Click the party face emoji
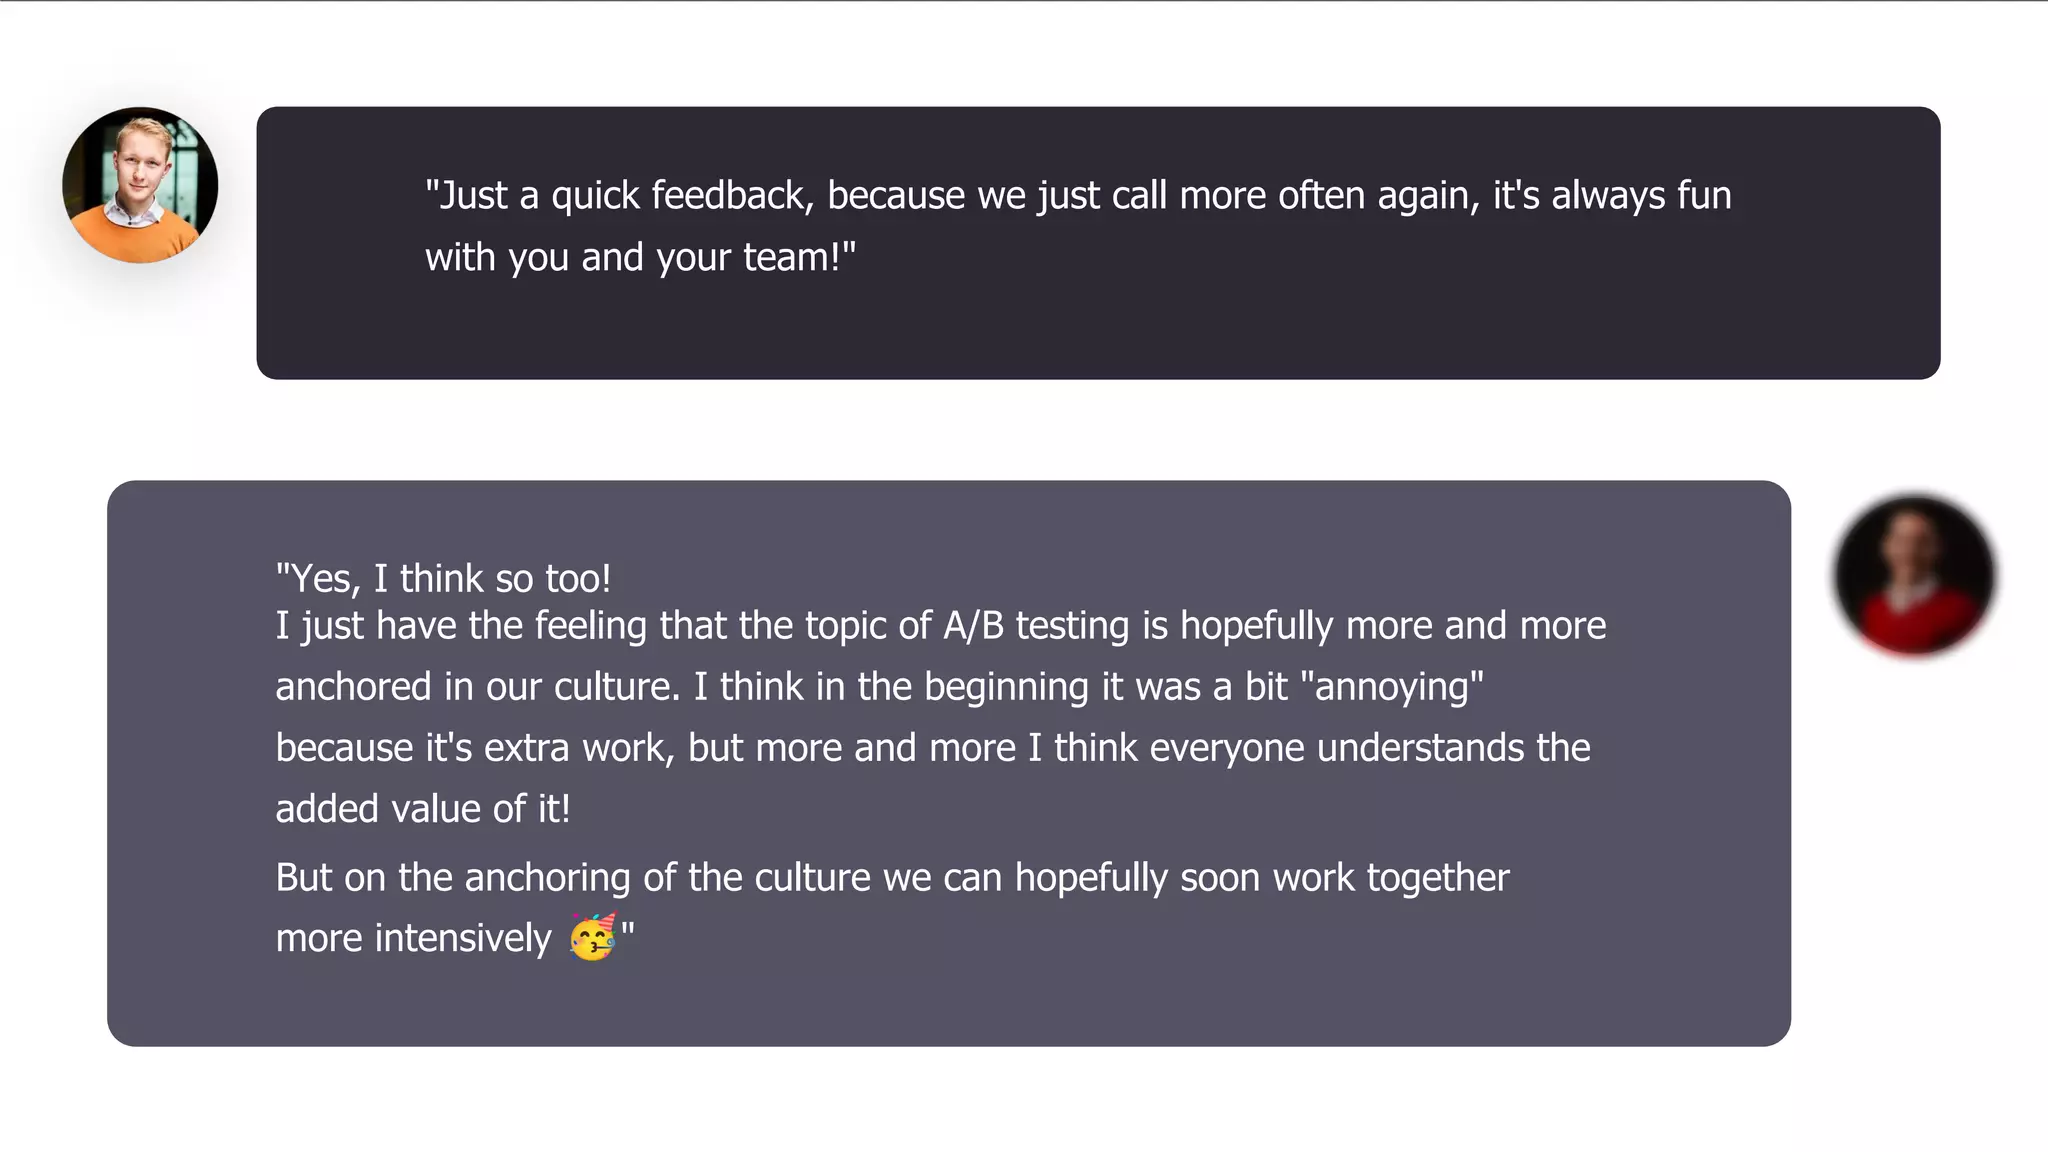This screenshot has width=2048, height=1152. coord(592,937)
